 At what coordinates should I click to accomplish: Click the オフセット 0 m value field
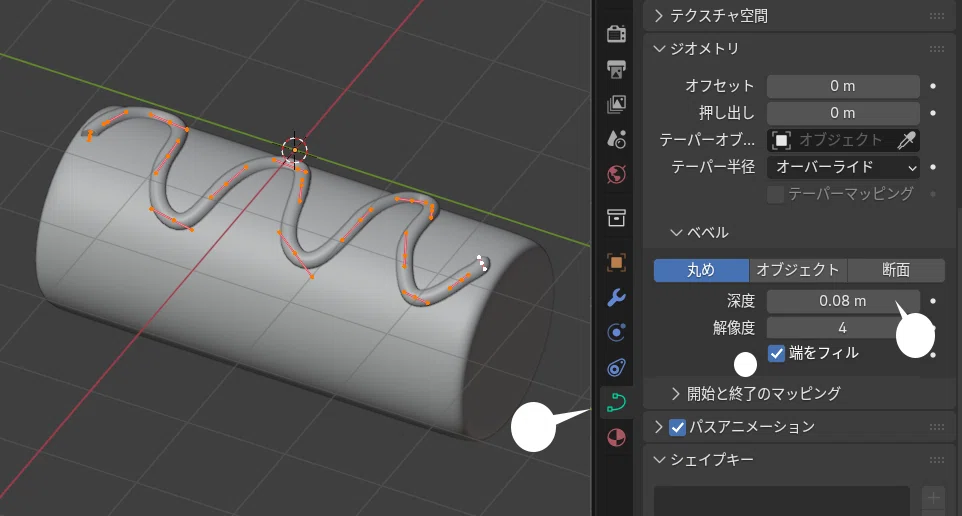(843, 87)
